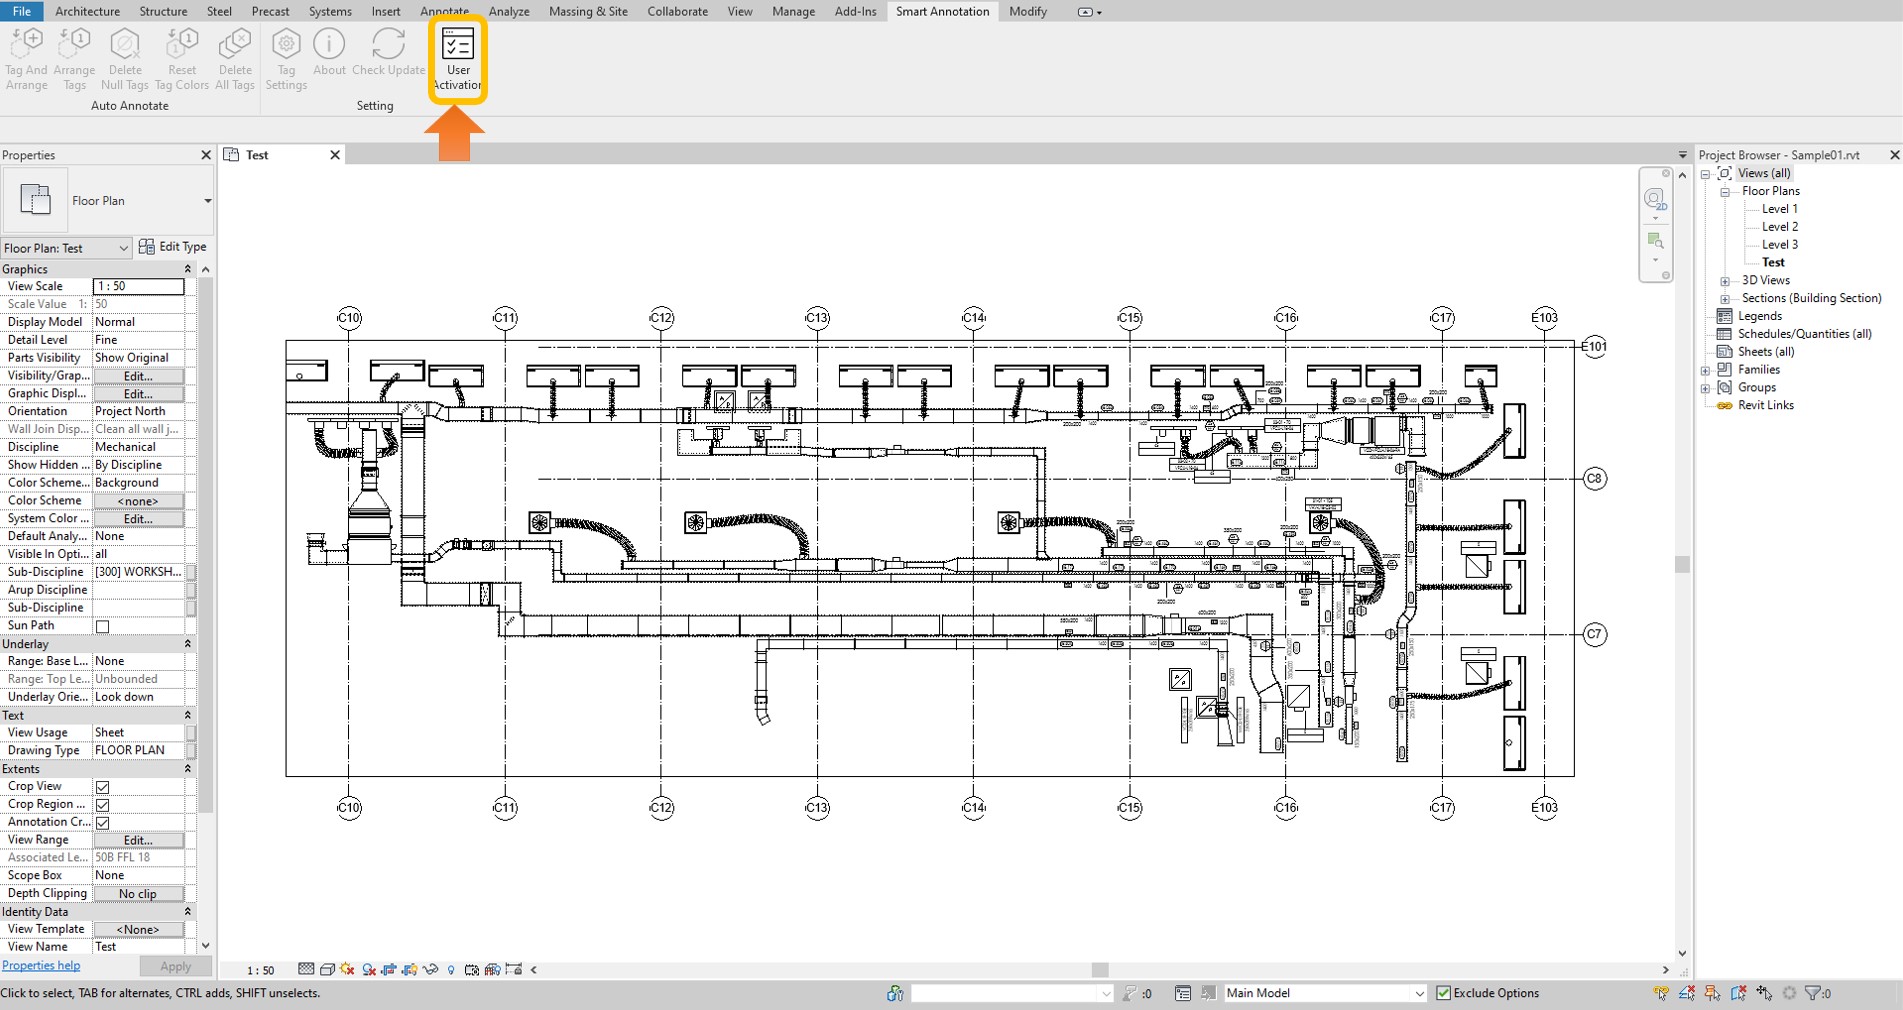1903x1010 pixels.
Task: Click Edit for Visibility/Graphics overrides
Action: tap(138, 376)
